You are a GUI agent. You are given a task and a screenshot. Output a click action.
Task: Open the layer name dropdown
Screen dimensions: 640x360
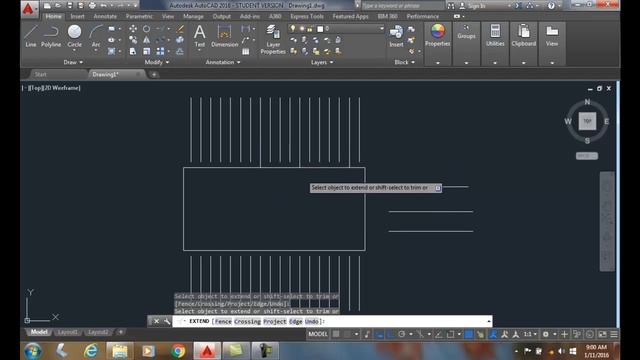(x=382, y=29)
